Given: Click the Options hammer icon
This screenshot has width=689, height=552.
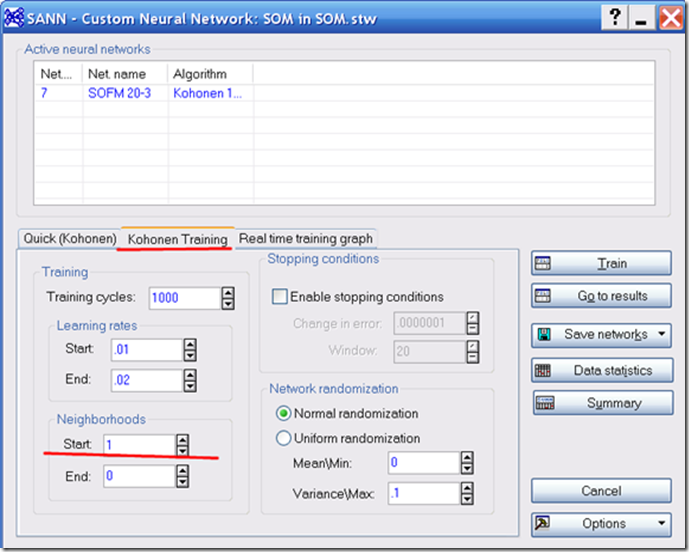Looking at the screenshot, I should pyautogui.click(x=542, y=523).
